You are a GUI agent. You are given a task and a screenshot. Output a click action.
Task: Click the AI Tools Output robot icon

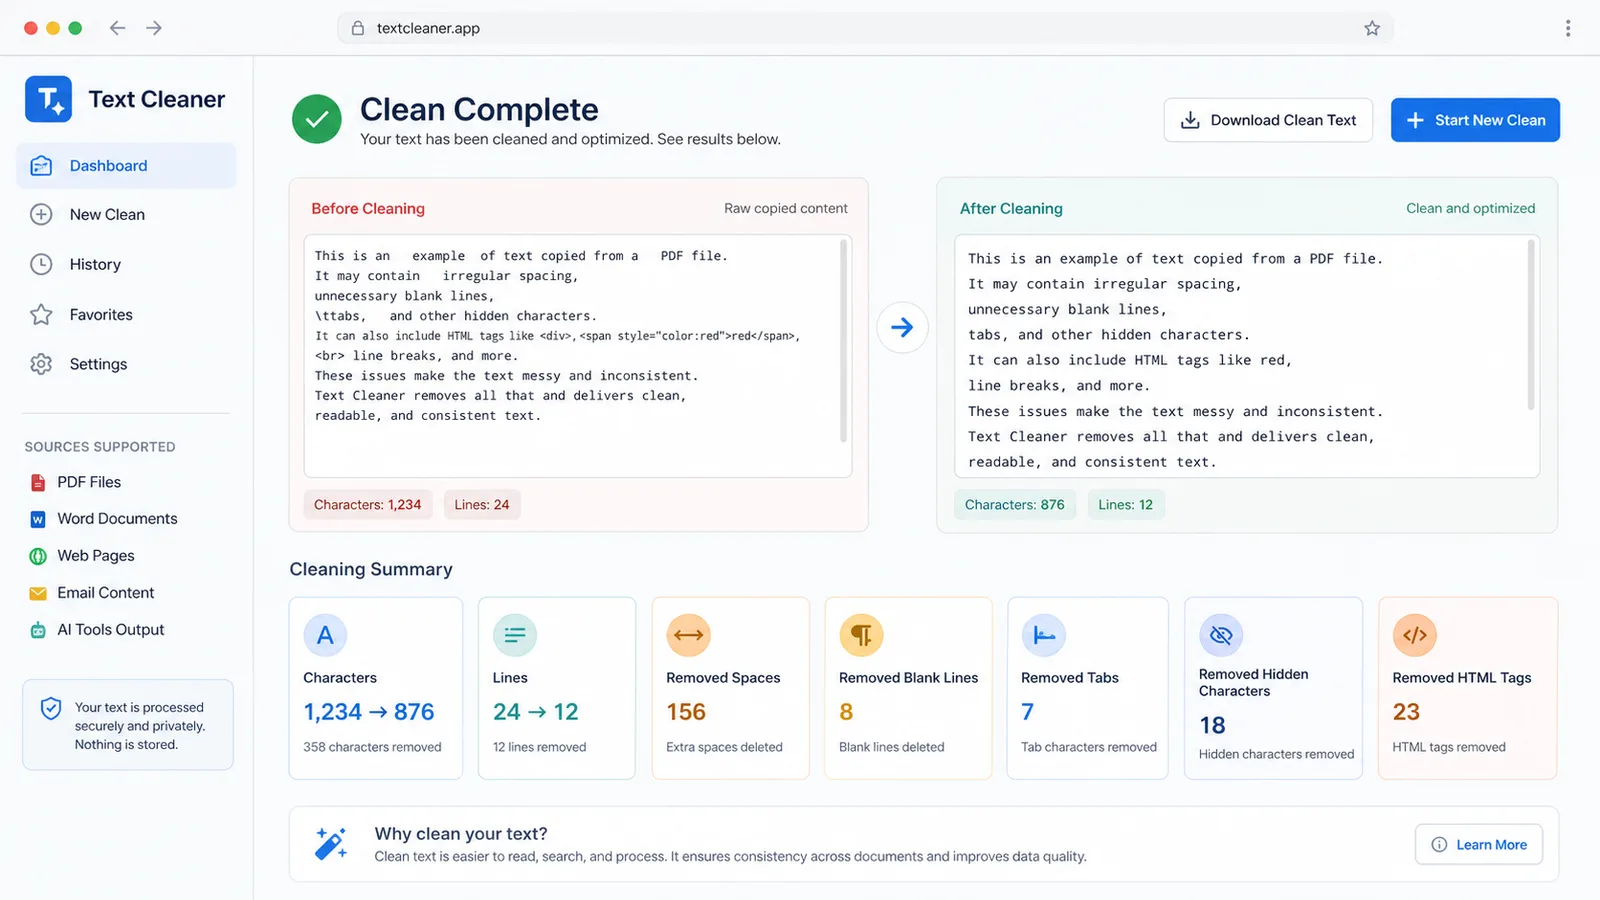38,630
